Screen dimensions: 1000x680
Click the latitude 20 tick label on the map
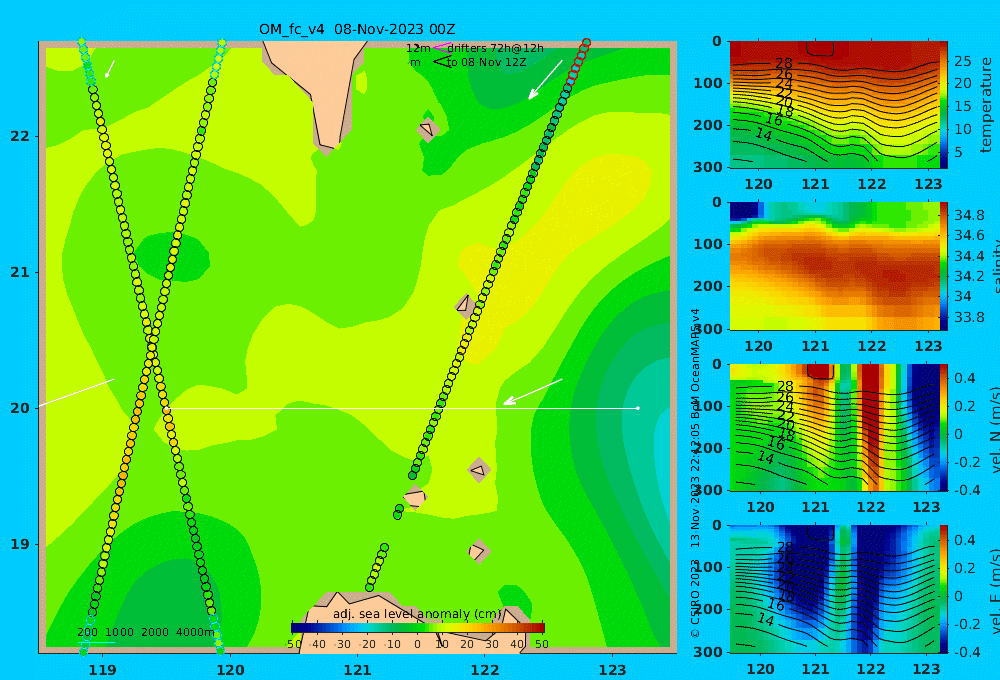tap(20, 408)
